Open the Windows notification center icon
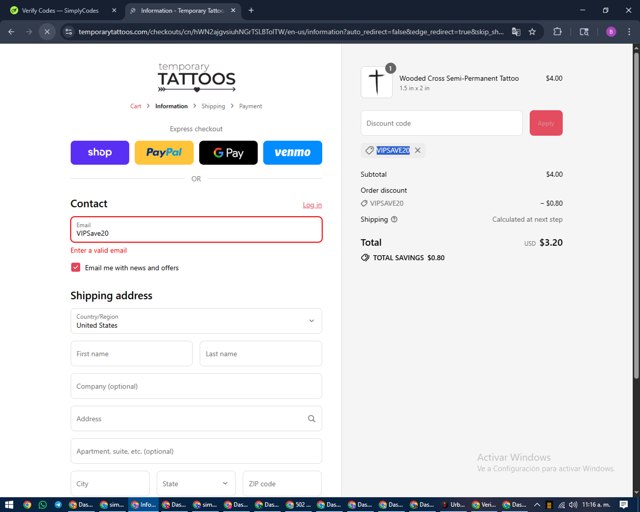 point(624,505)
